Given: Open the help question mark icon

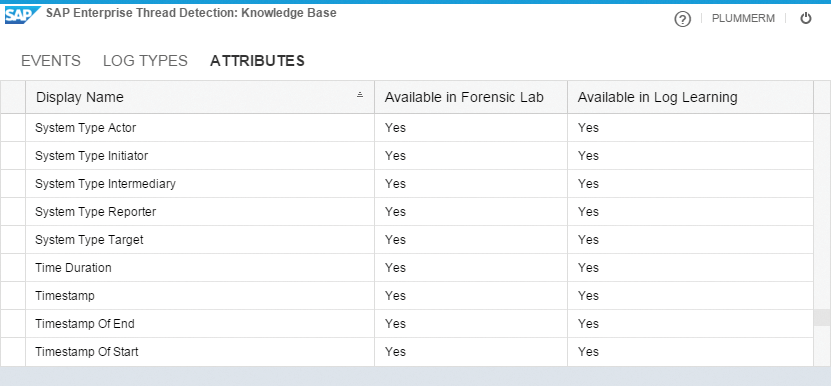Looking at the screenshot, I should [x=682, y=20].
